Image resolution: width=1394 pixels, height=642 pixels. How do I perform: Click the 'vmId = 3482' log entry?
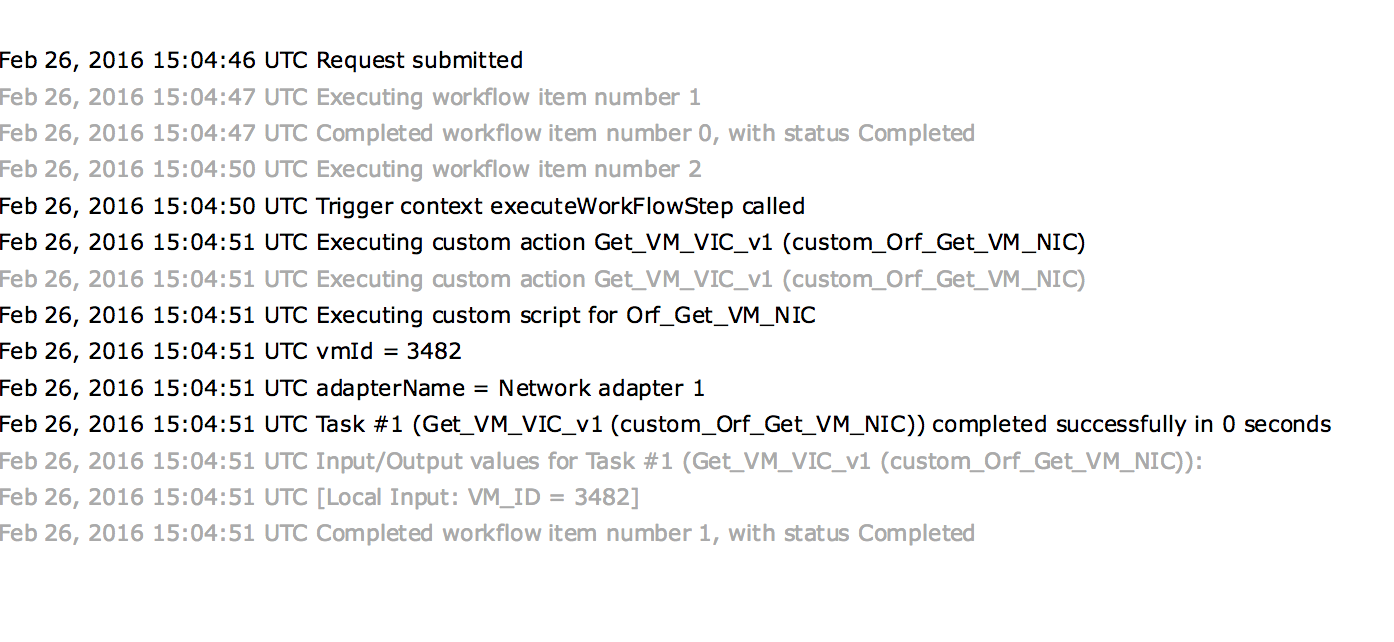coord(231,351)
